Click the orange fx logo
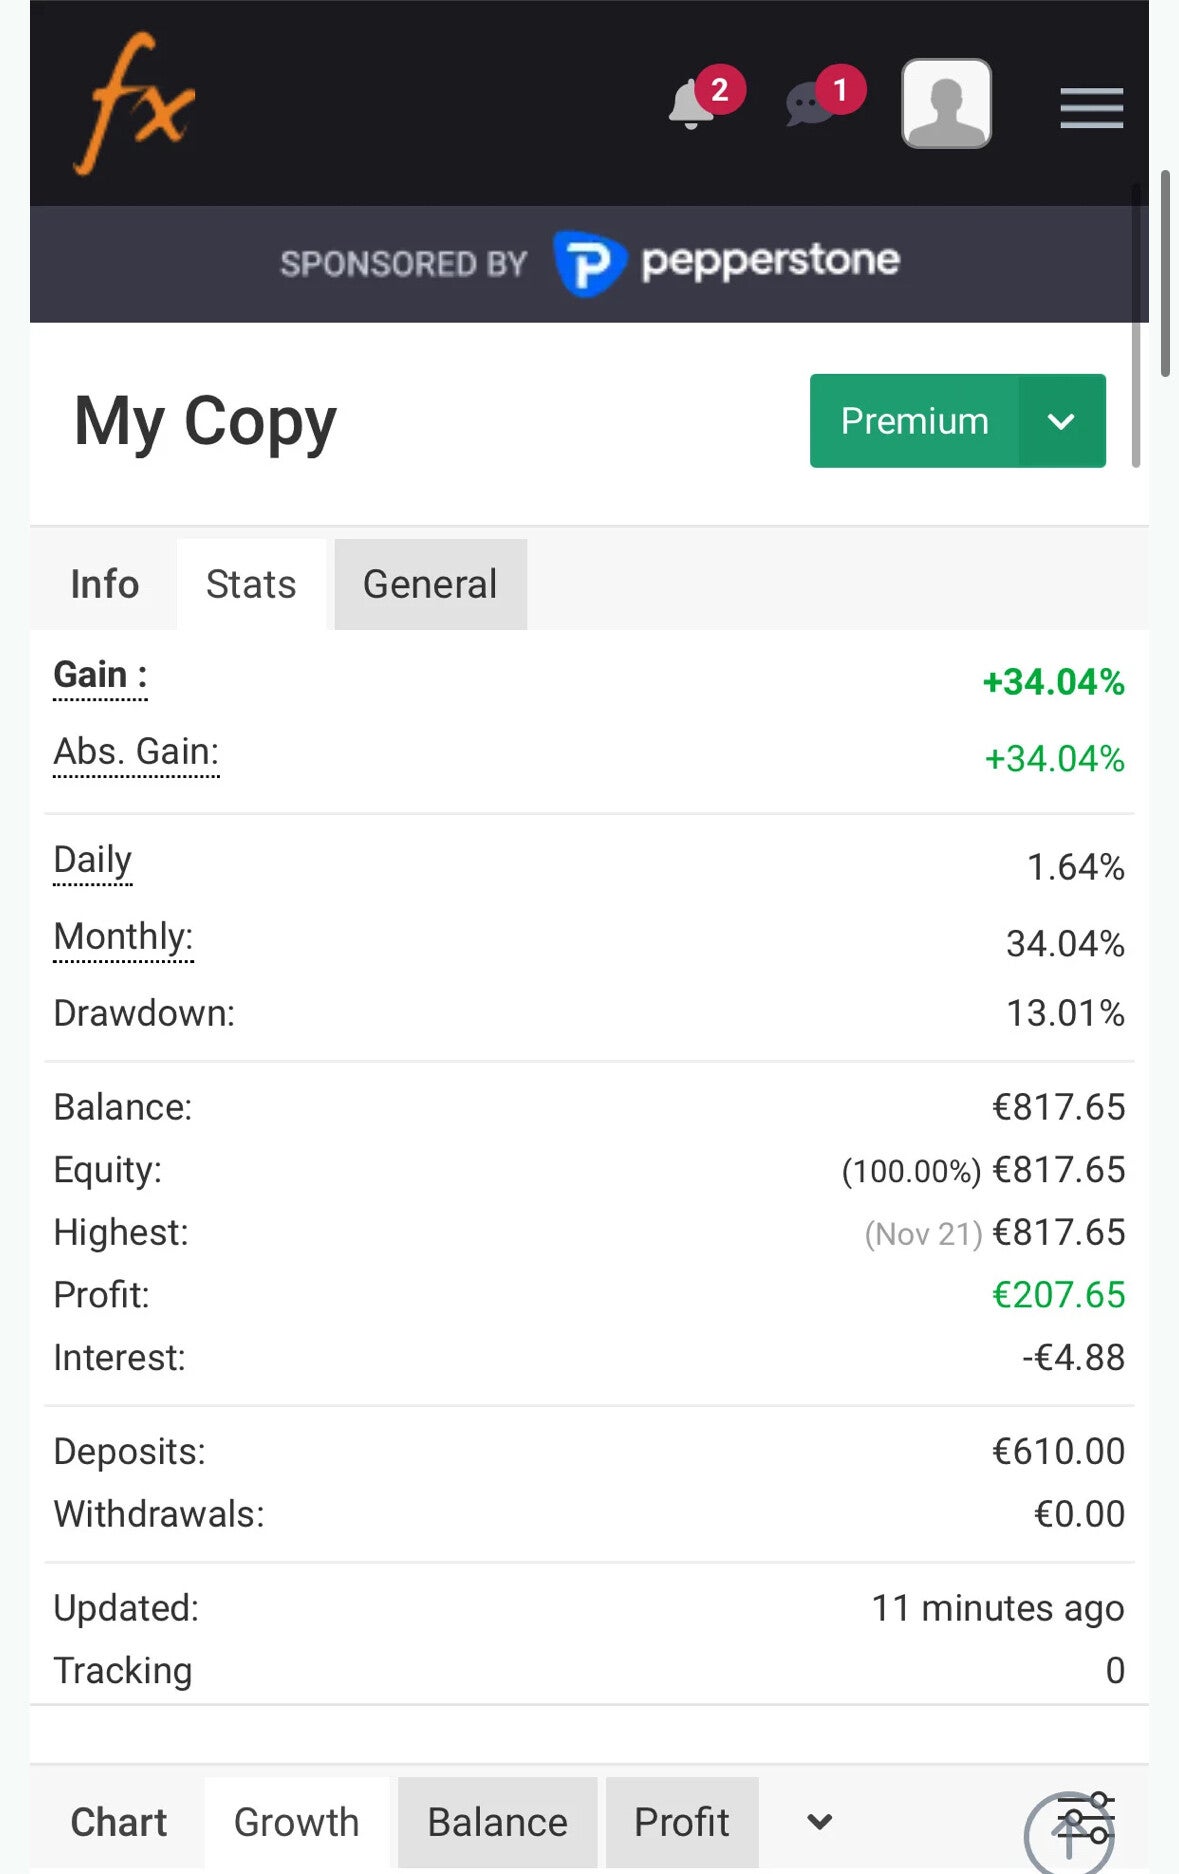Screen dimensions: 1179x1874 (134, 104)
